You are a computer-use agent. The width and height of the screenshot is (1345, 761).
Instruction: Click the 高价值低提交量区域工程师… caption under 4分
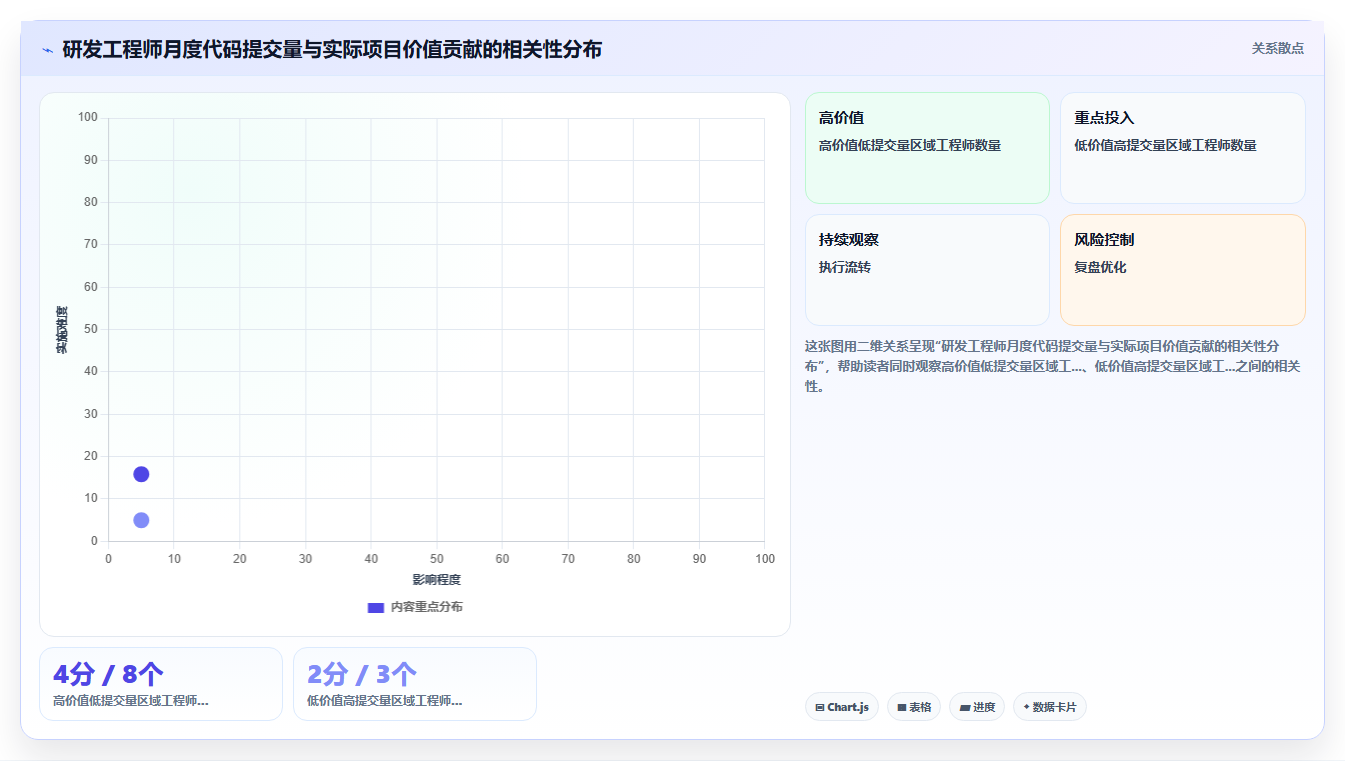(130, 701)
